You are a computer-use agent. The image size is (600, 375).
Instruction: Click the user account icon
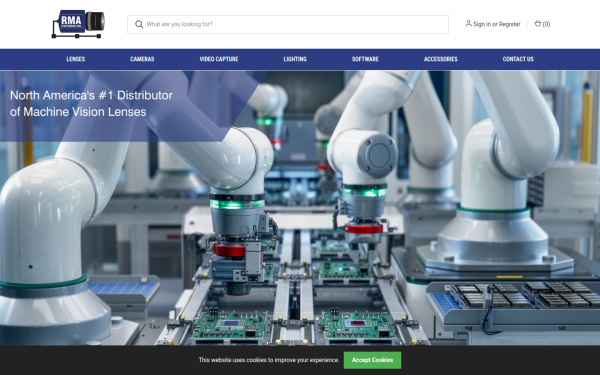pos(468,24)
